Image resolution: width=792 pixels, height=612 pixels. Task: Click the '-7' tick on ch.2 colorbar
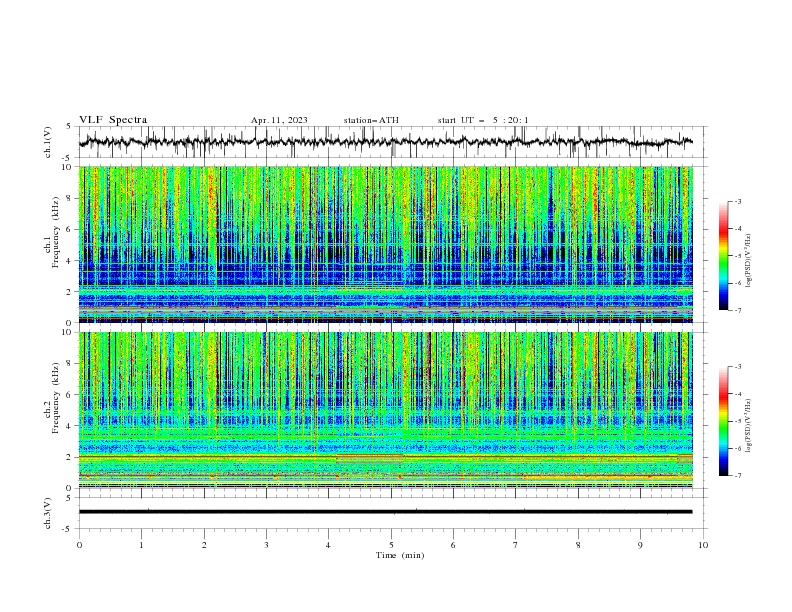tap(738, 476)
